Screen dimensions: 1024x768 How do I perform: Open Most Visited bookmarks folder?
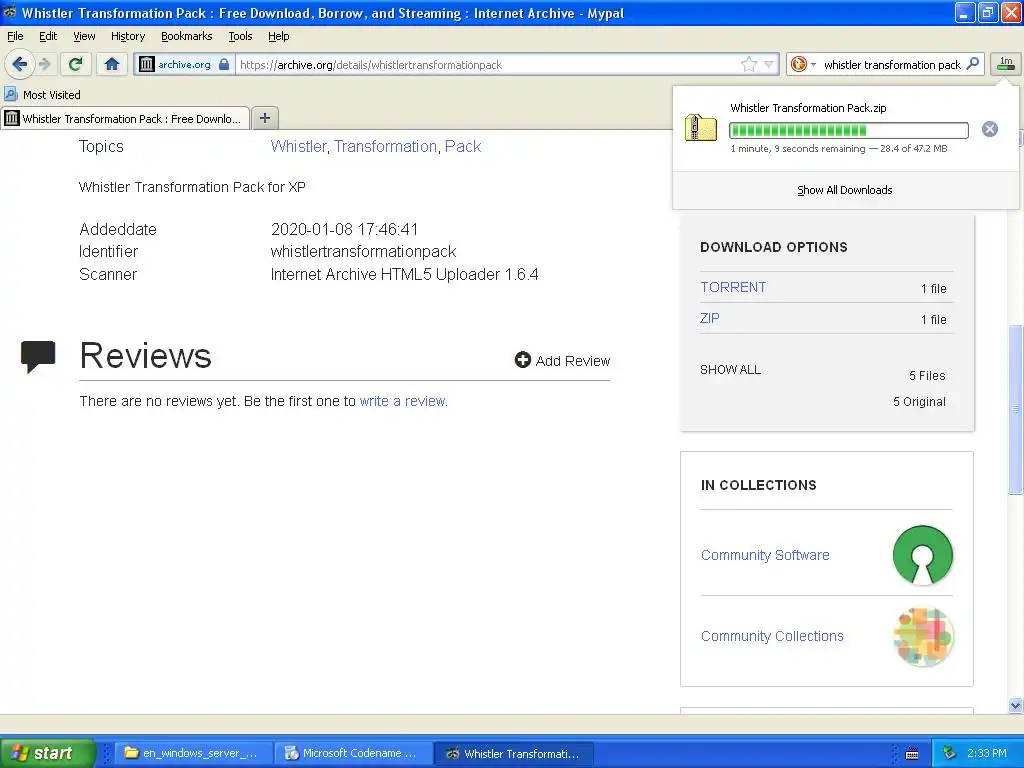coord(43,95)
